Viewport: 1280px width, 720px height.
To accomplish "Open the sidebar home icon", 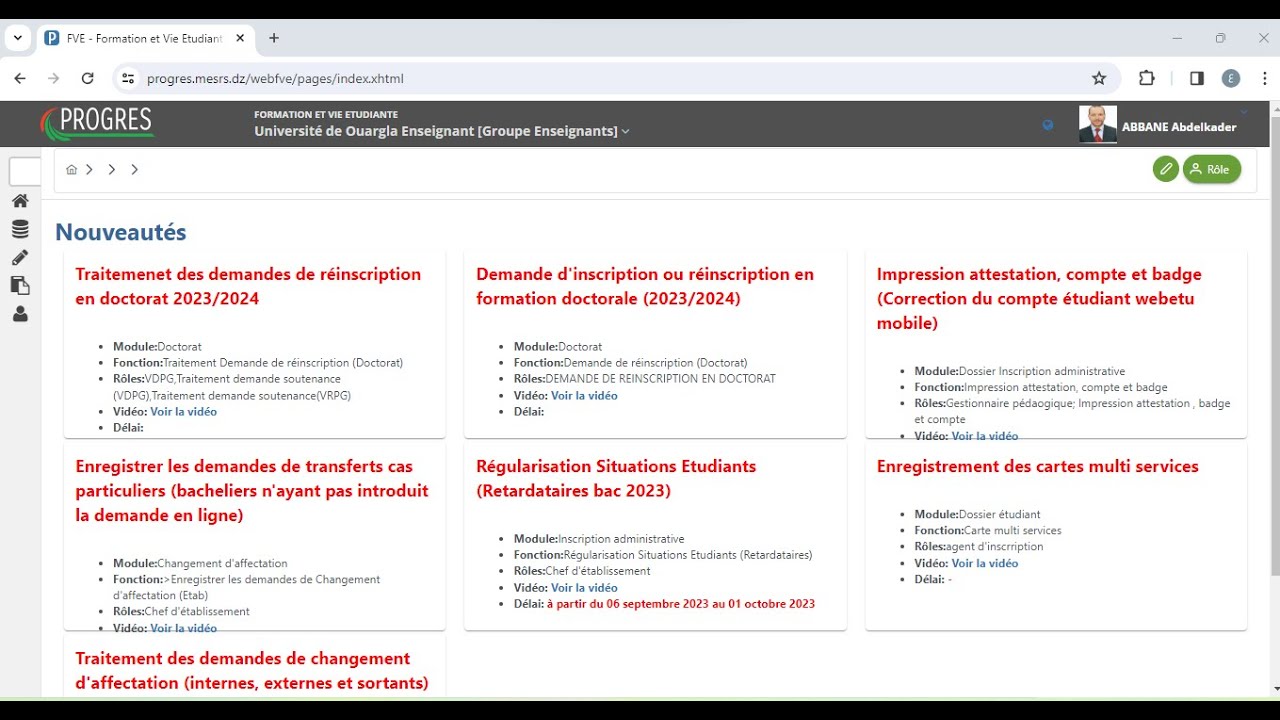I will coord(20,200).
